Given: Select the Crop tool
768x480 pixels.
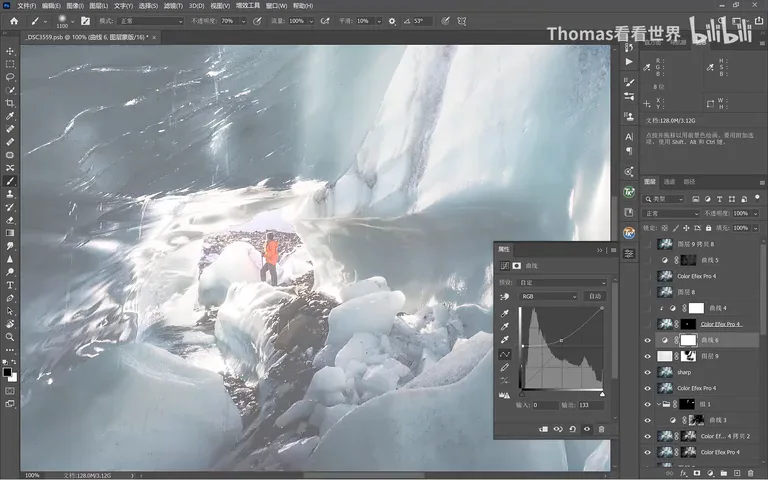Looking at the screenshot, I should coord(10,103).
